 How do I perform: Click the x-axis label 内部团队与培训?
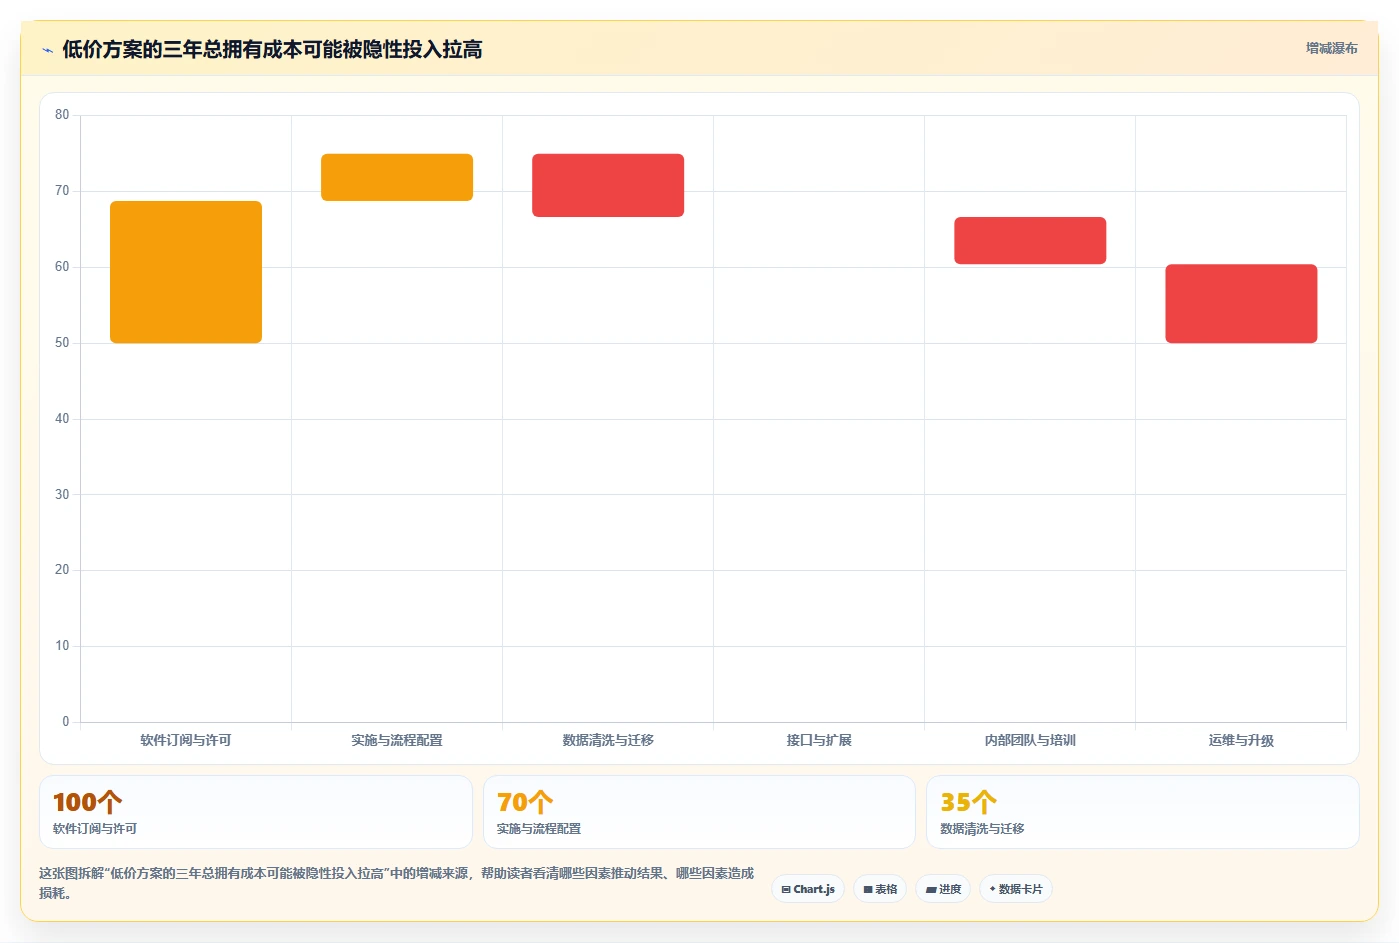1030,740
